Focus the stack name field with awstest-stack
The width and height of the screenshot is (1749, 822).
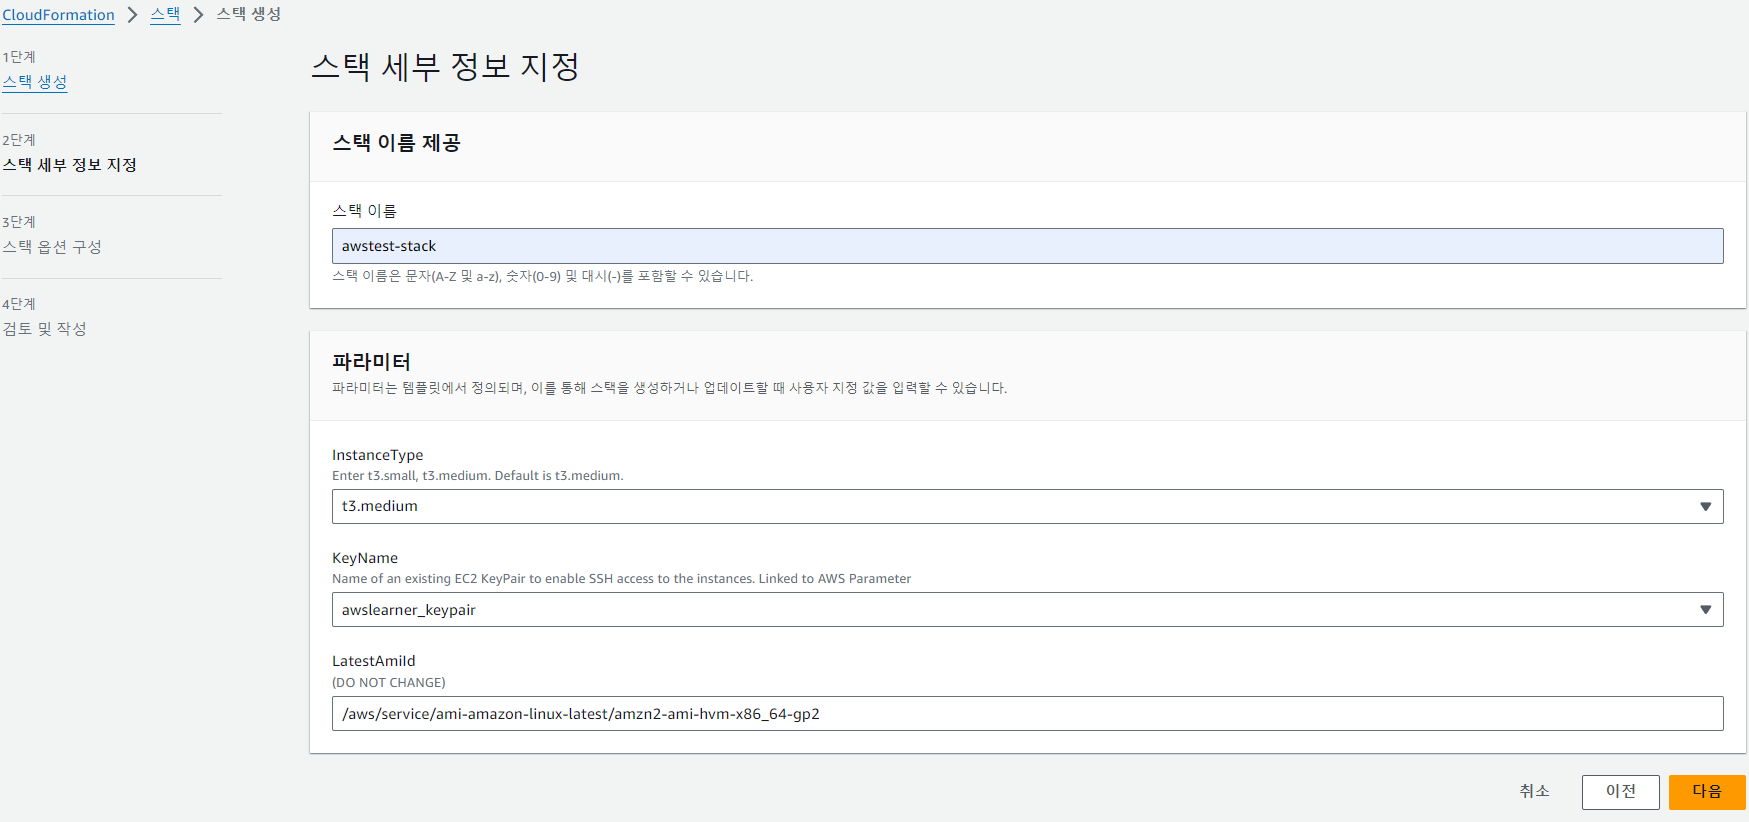[x=1027, y=246]
